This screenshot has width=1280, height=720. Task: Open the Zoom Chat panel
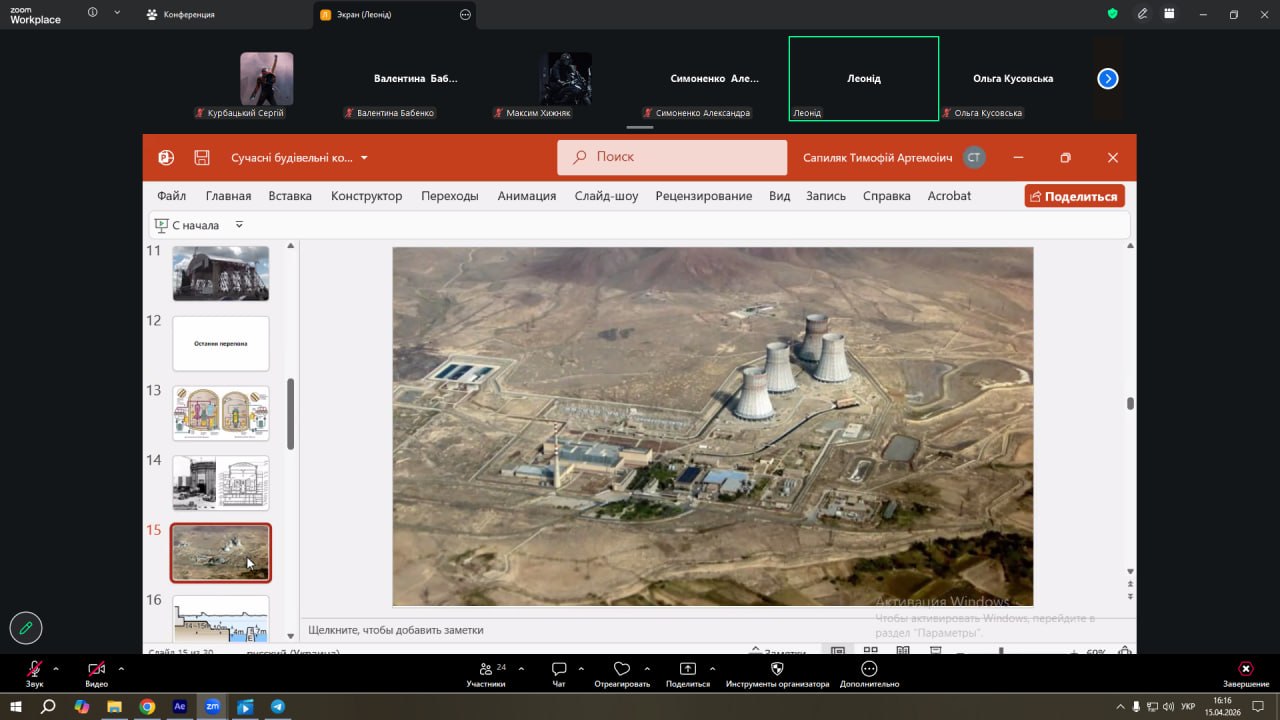click(559, 669)
